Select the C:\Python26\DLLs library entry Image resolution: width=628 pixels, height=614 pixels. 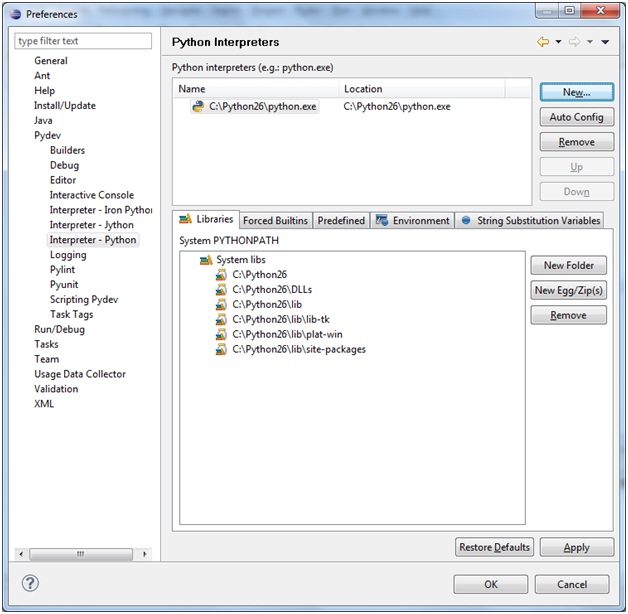coord(259,290)
